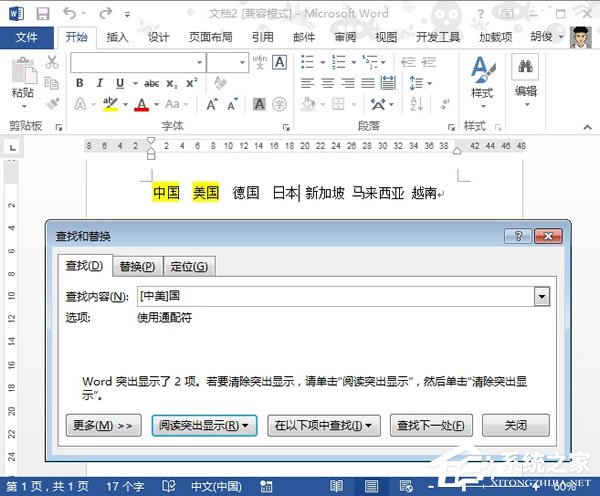
Task: Activate the Format Painter brush
Action: pyautogui.click(x=52, y=104)
